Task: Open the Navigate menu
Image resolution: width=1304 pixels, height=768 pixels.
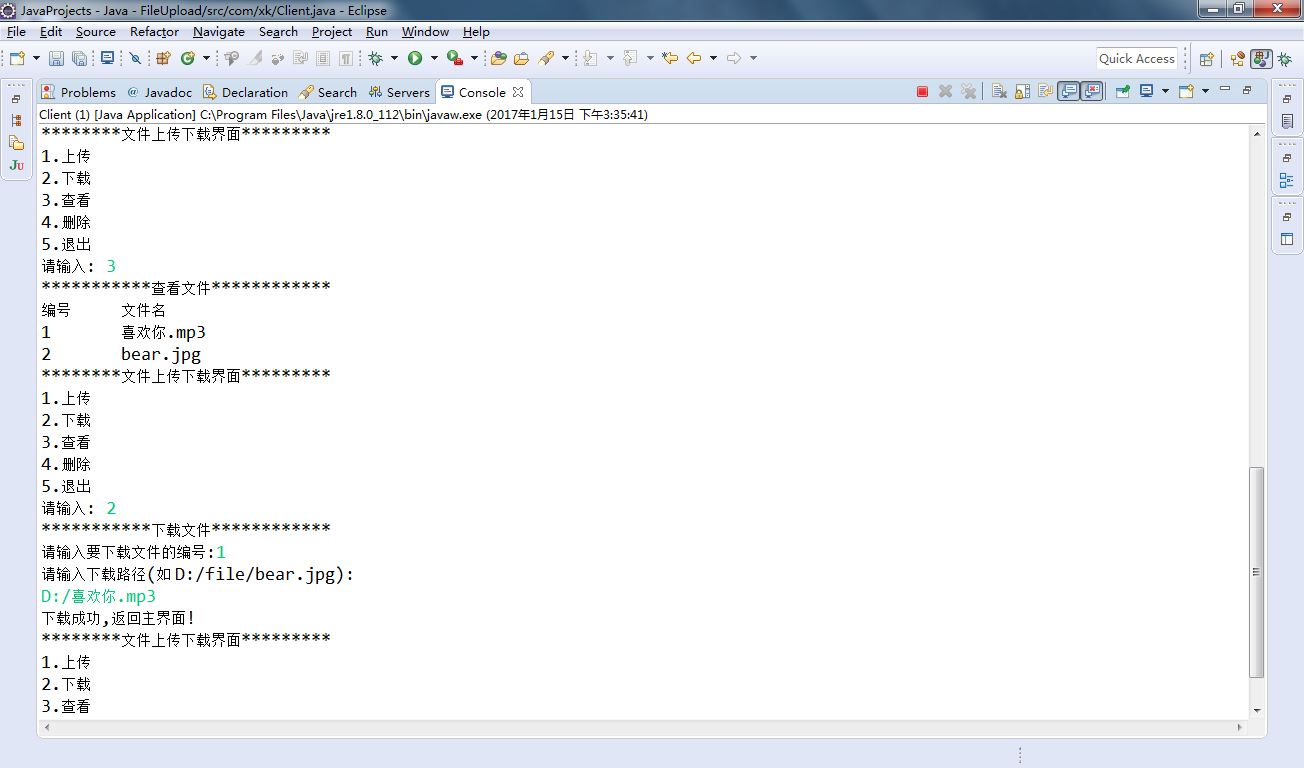Action: point(219,32)
